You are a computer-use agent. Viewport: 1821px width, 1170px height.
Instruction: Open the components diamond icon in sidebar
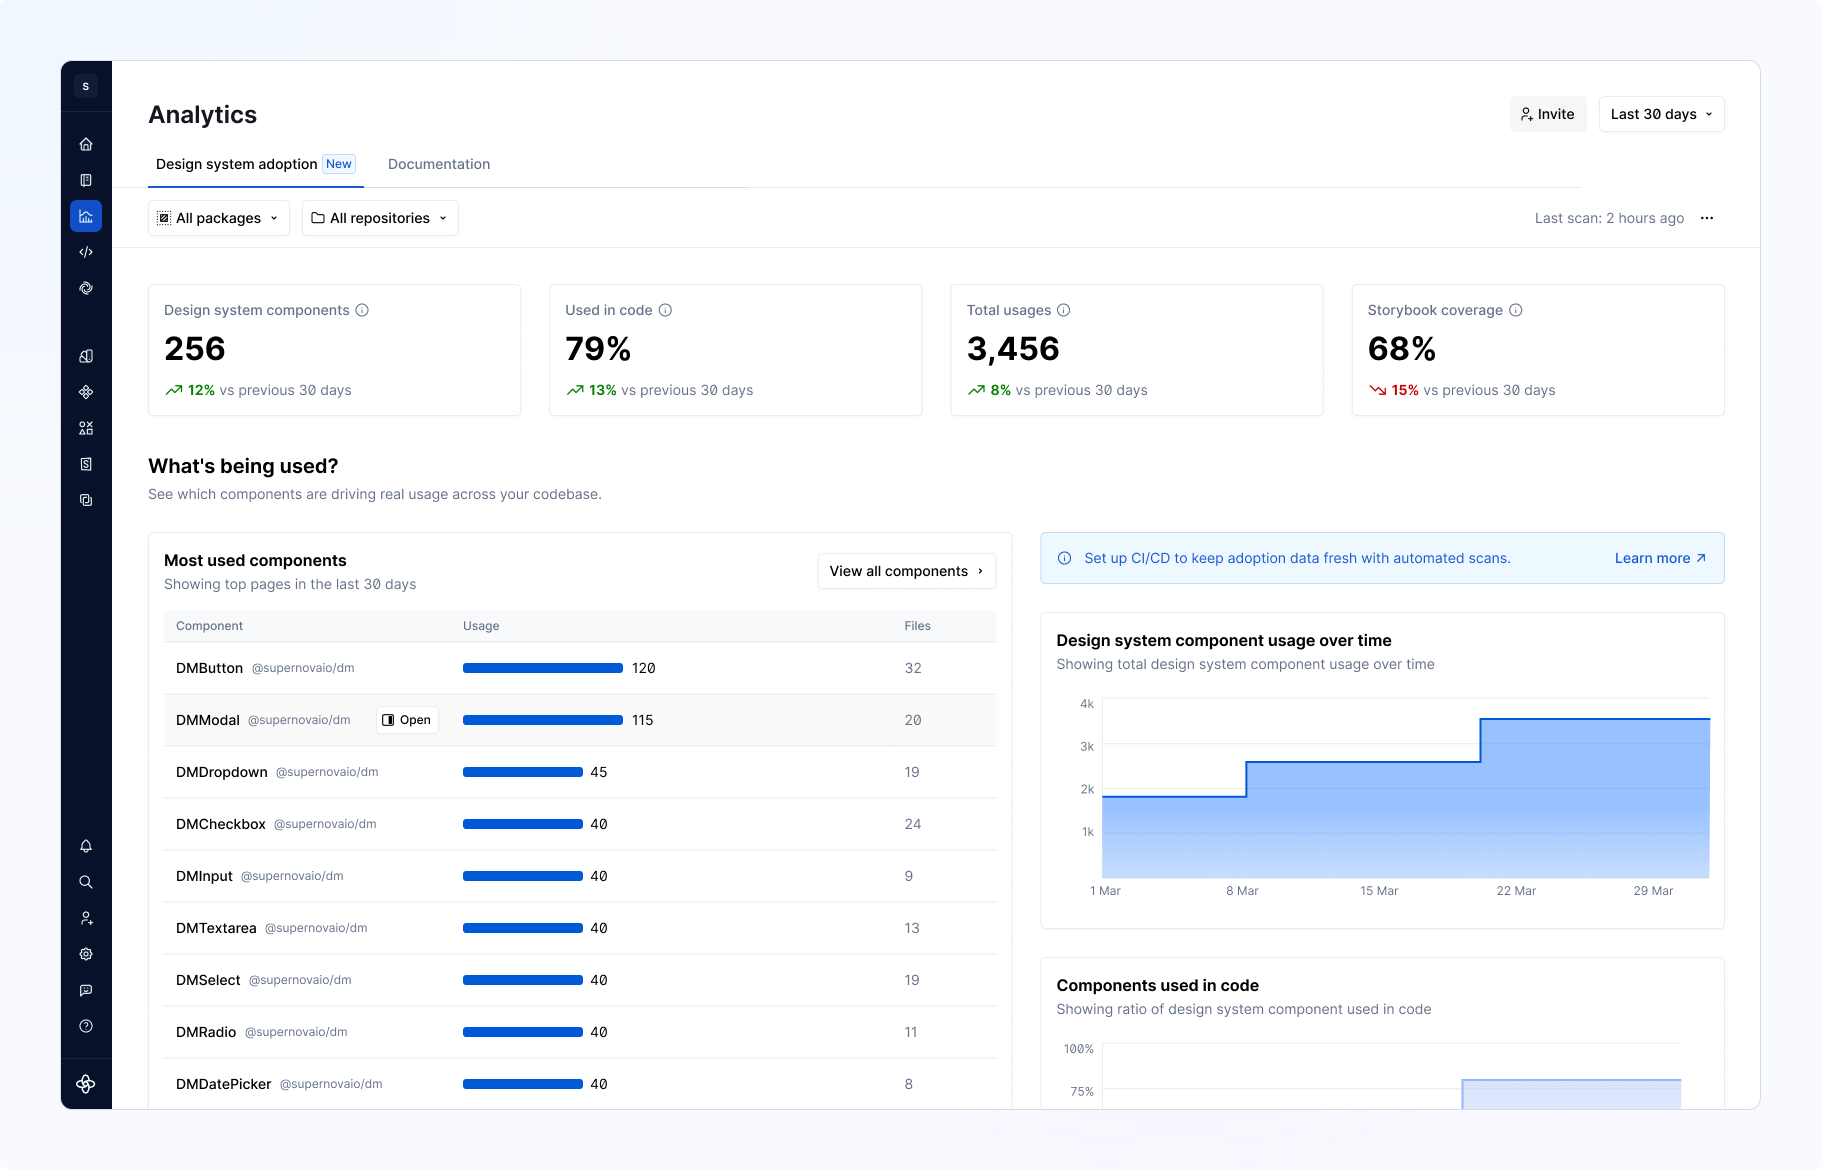(86, 392)
